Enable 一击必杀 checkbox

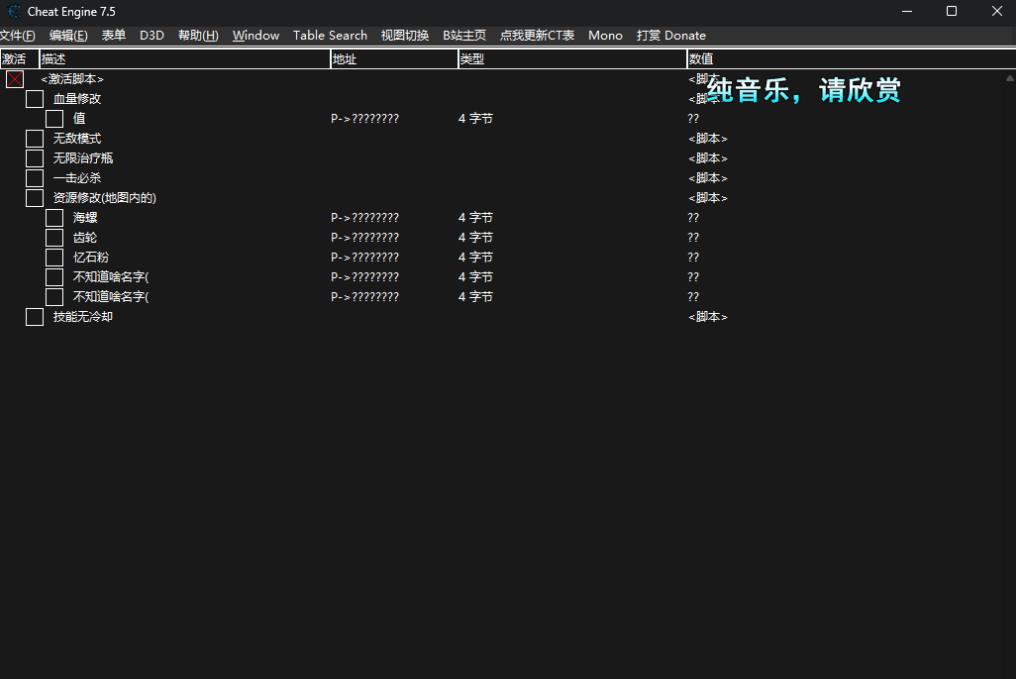[34, 178]
